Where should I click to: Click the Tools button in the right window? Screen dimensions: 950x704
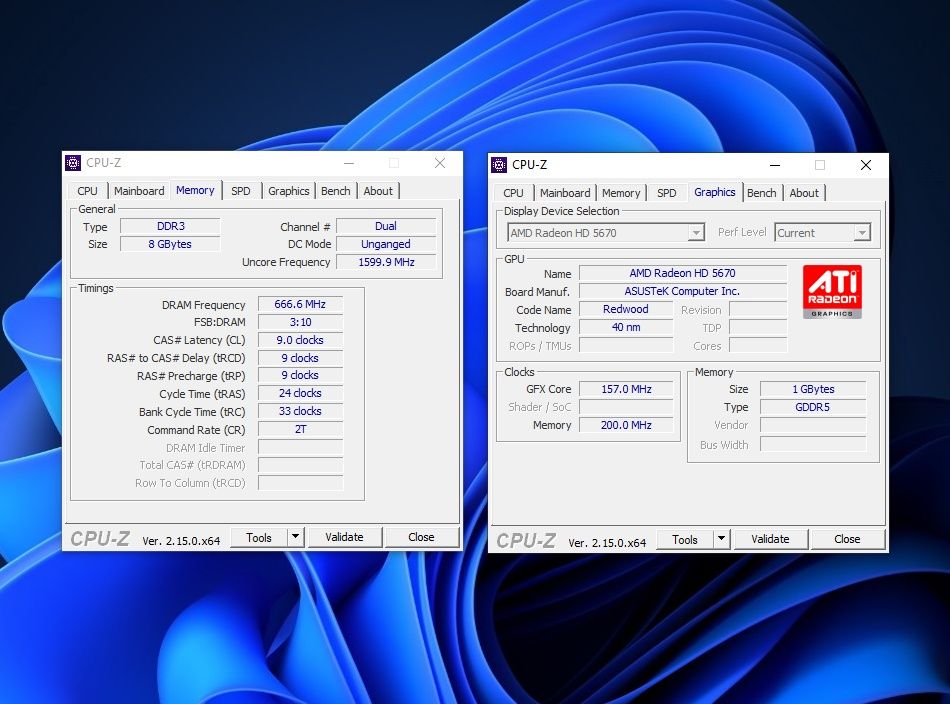click(685, 539)
